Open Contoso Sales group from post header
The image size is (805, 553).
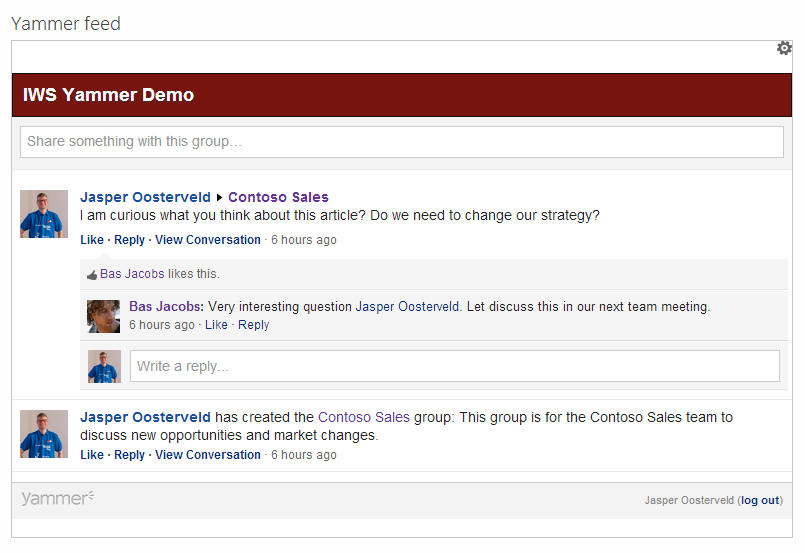(x=278, y=198)
